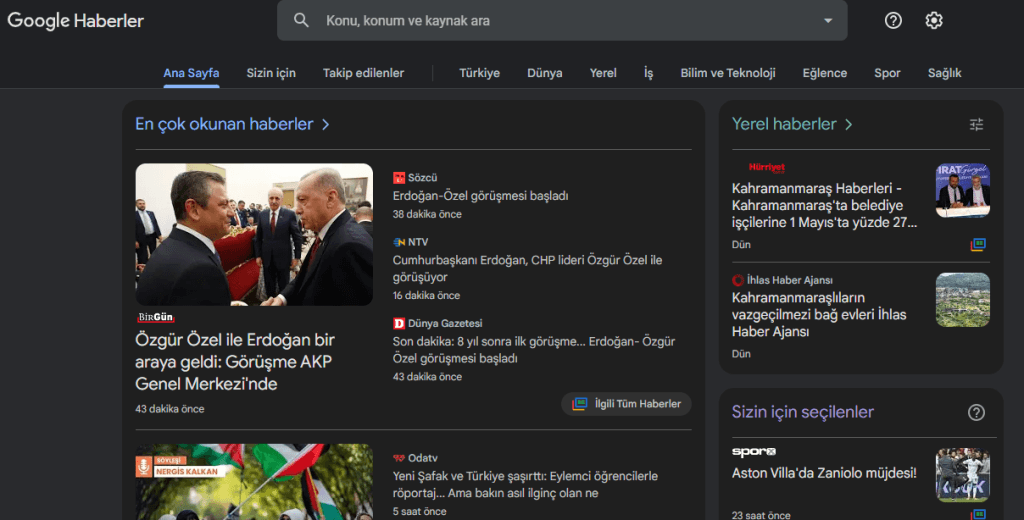
Task: Click the BirGün source logo
Action: 155,317
